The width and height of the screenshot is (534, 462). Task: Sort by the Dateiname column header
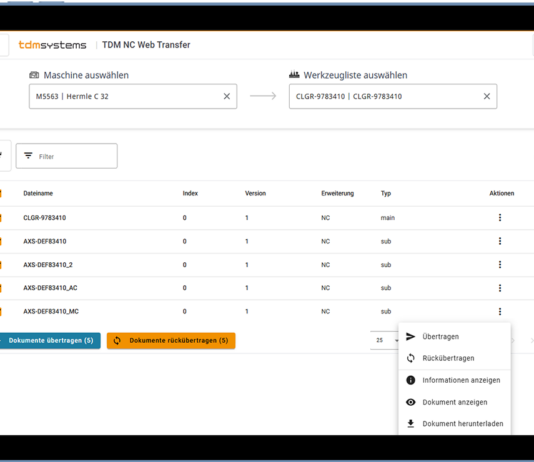(38, 193)
